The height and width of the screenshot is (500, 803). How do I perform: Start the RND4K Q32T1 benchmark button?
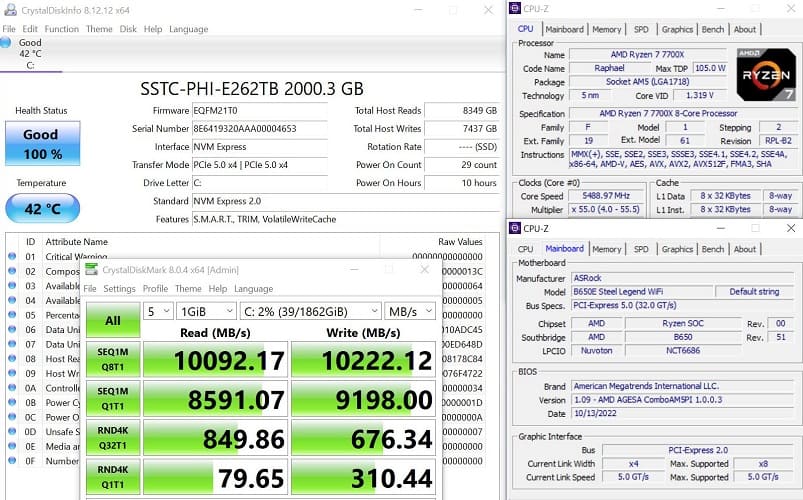point(112,438)
